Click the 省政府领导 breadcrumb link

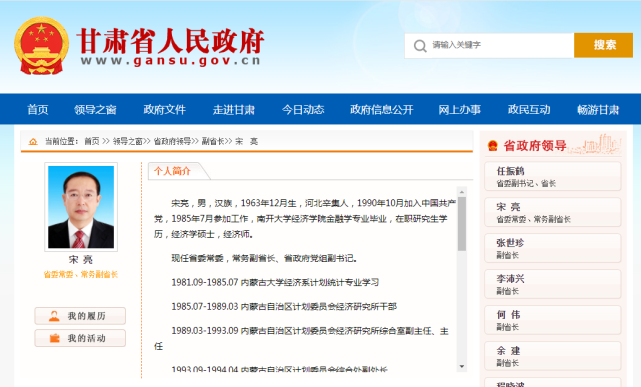click(x=172, y=141)
